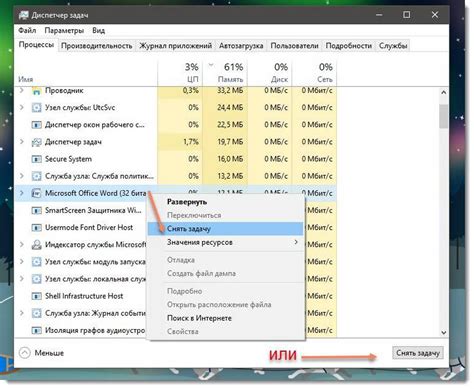Image resolution: width=474 pixels, height=389 pixels.
Task: Open the Службы tab
Action: pos(393,46)
